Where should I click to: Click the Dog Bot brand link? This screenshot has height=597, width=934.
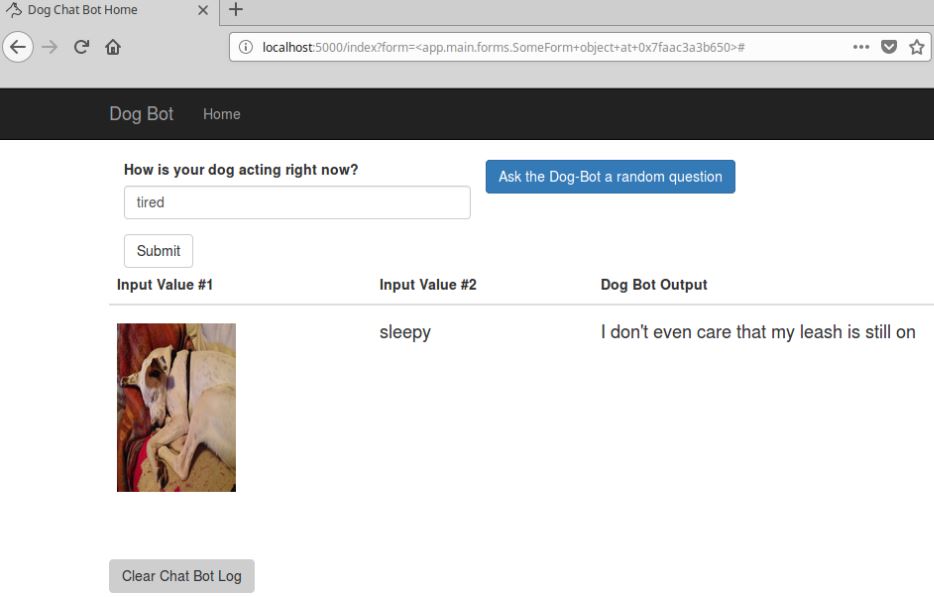[x=141, y=114]
